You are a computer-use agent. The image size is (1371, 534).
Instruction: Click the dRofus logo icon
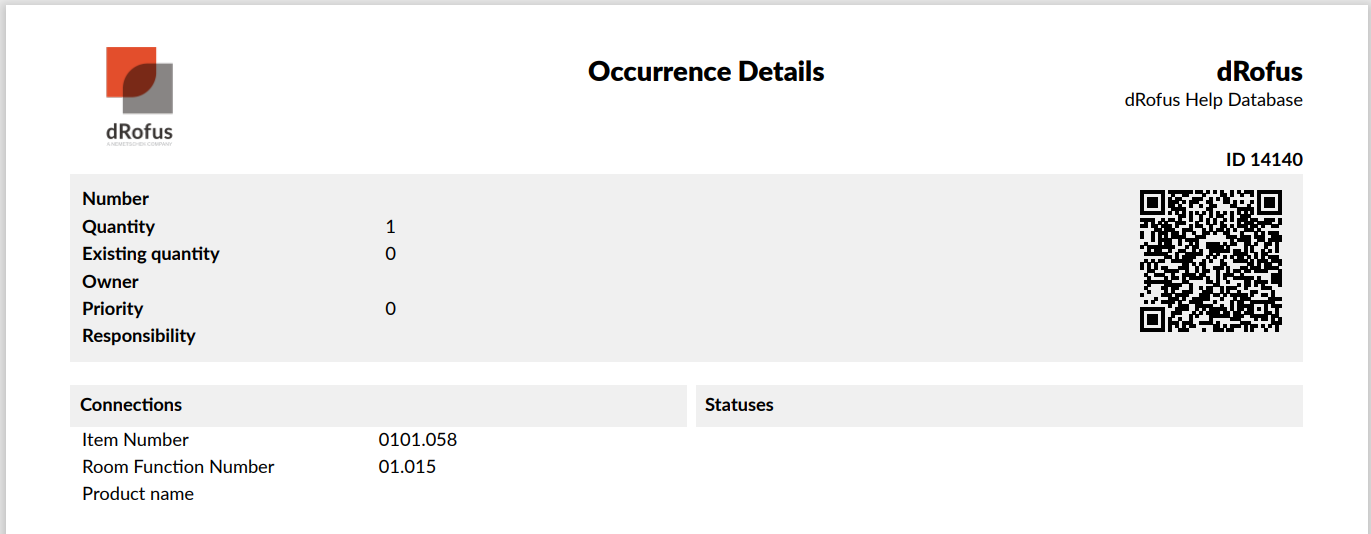(139, 95)
